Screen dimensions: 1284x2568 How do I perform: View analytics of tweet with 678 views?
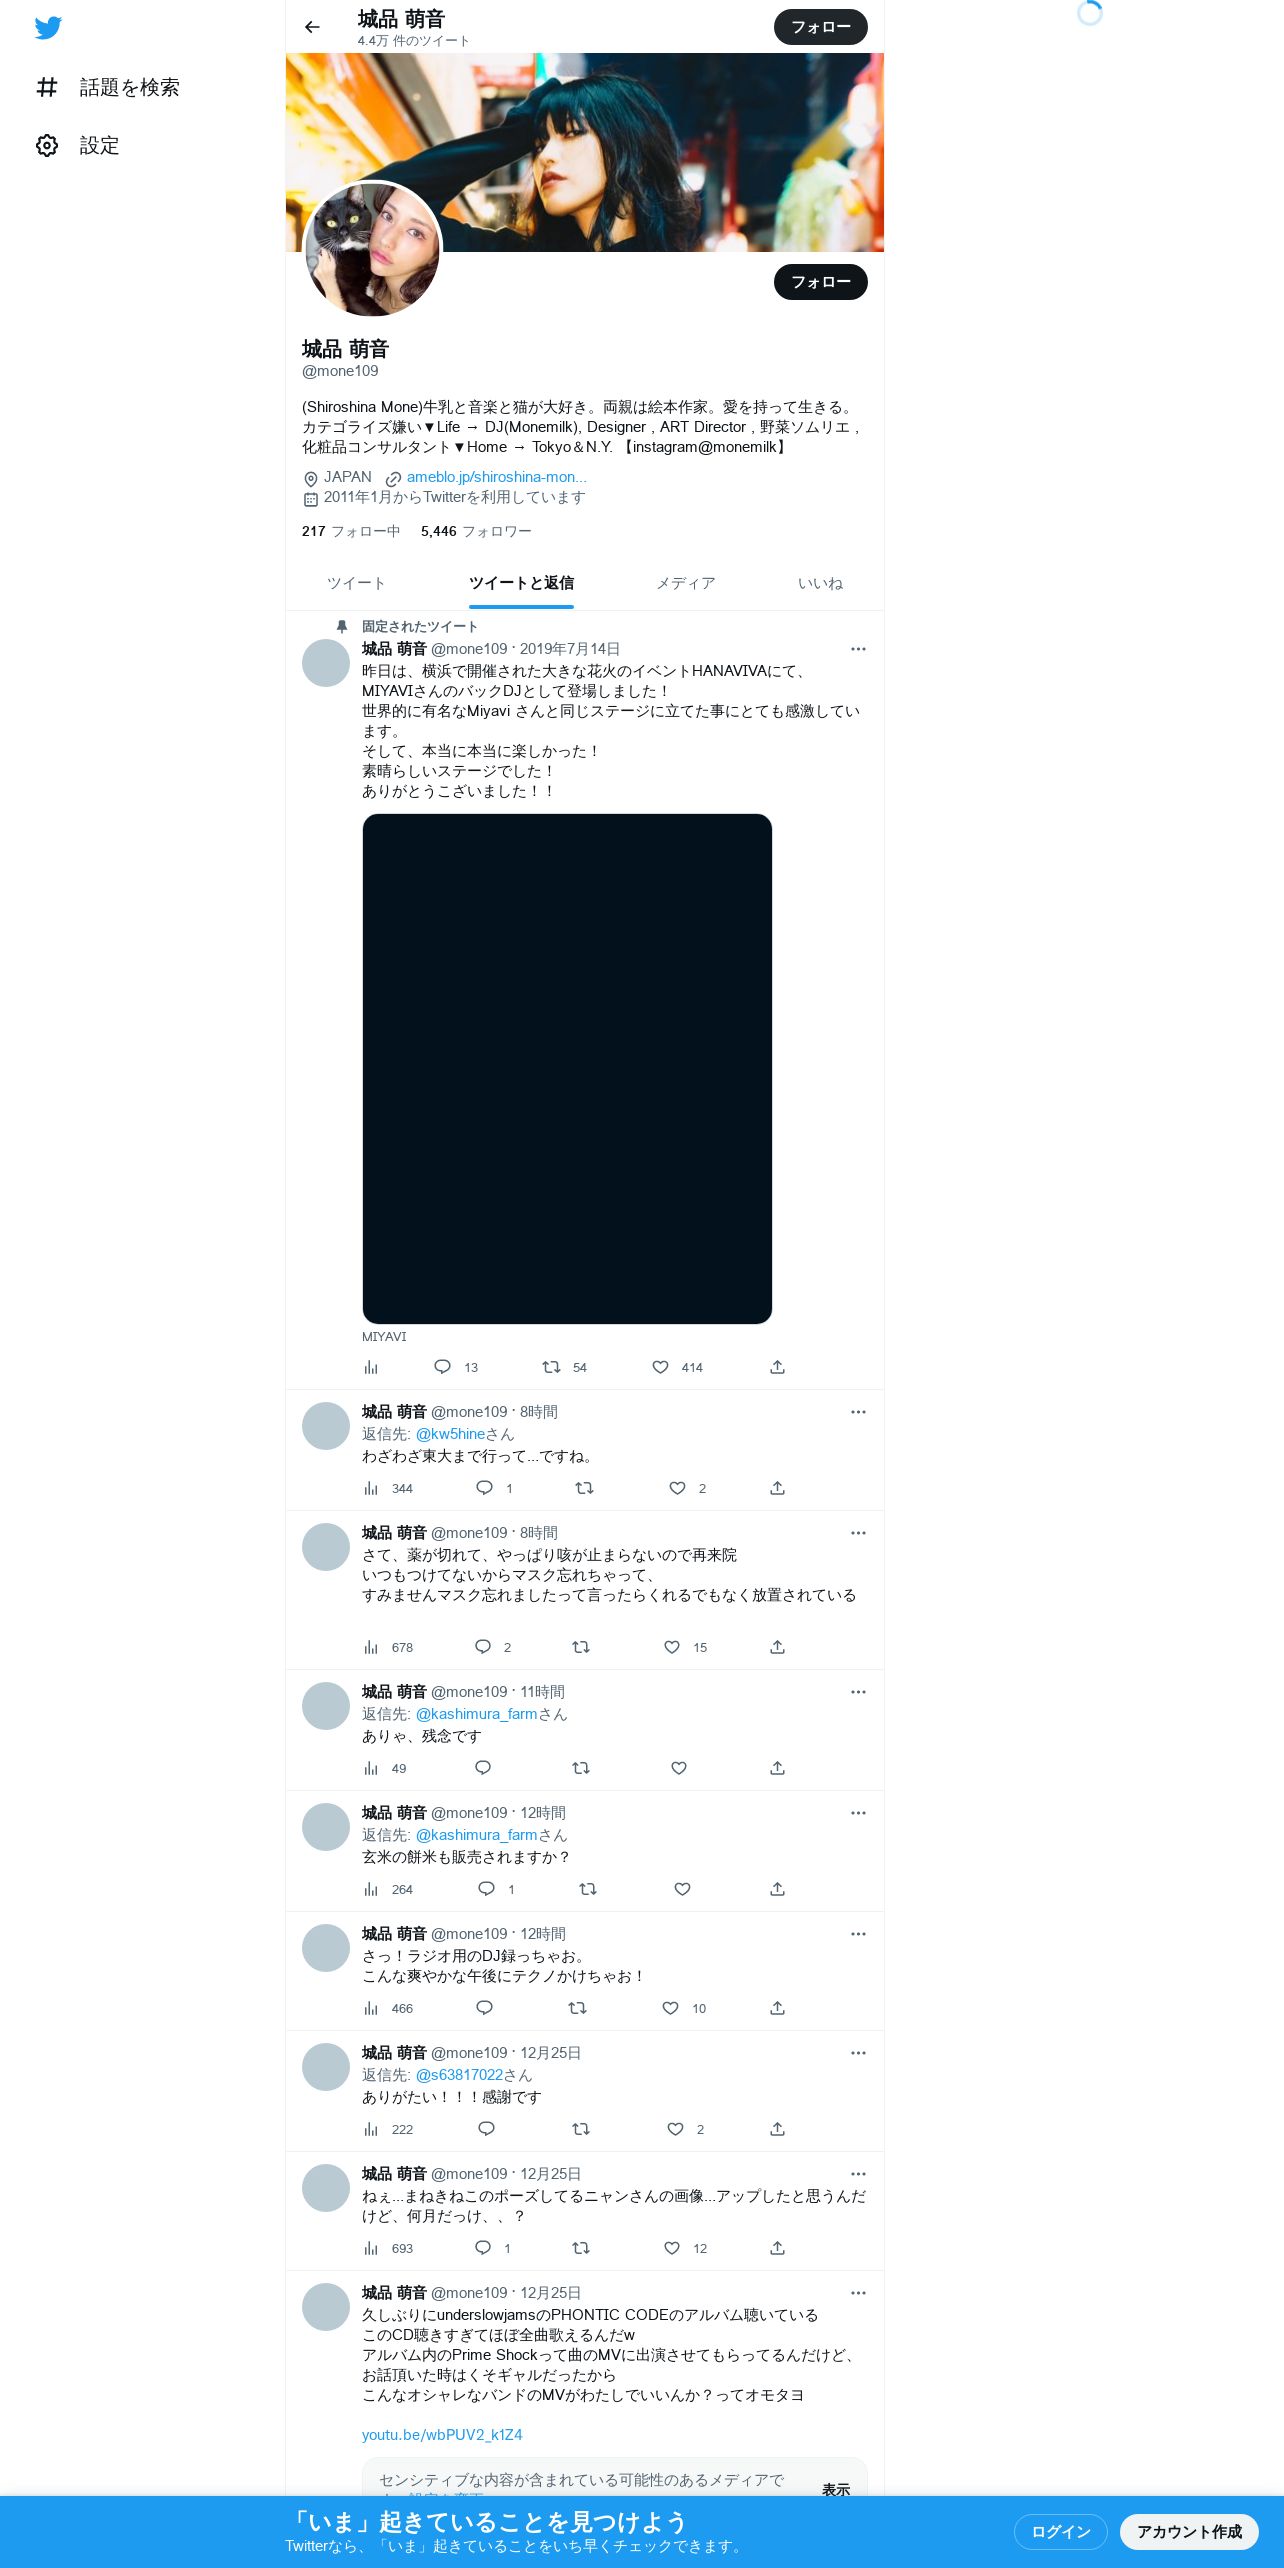pos(371,1647)
